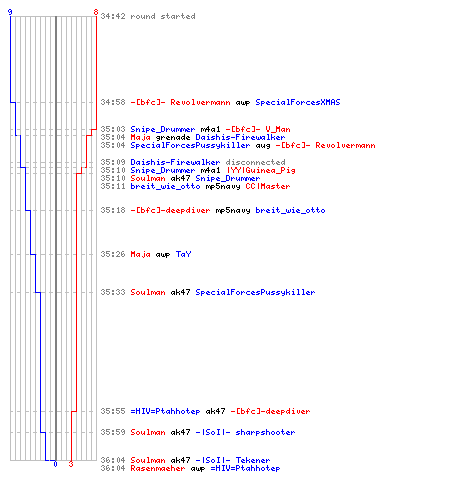Select -|SoI|- sharpshooter victim name
The height and width of the screenshot is (500, 450).
(x=245, y=432)
